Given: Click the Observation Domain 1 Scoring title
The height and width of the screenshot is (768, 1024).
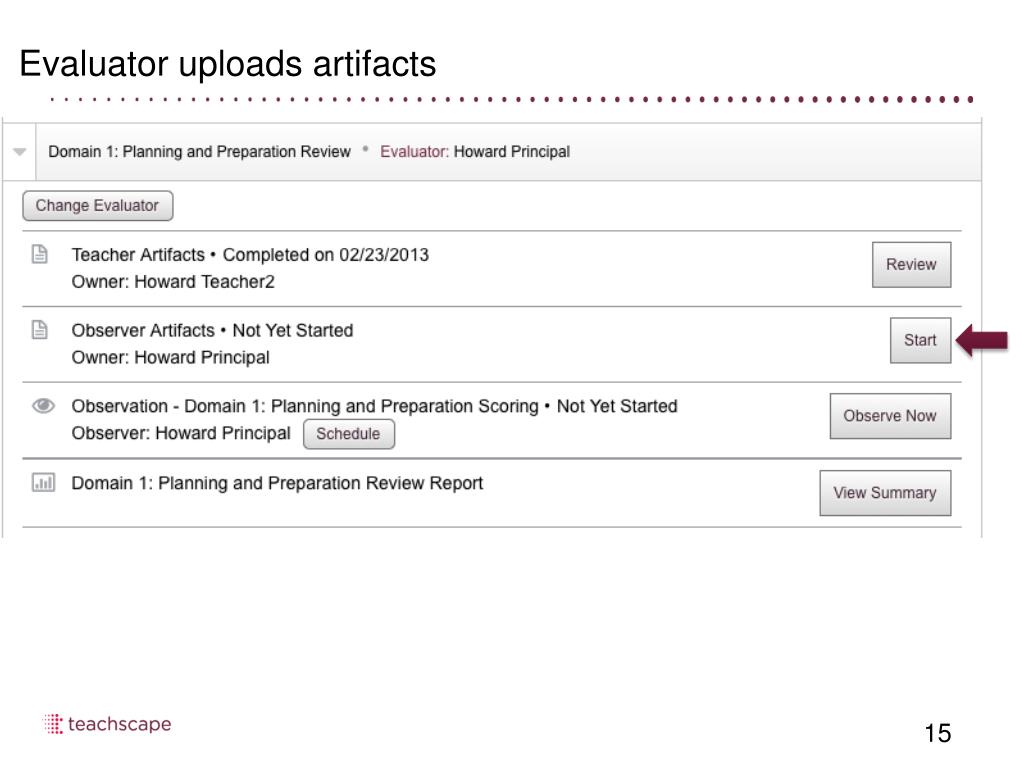Looking at the screenshot, I should tap(374, 406).
